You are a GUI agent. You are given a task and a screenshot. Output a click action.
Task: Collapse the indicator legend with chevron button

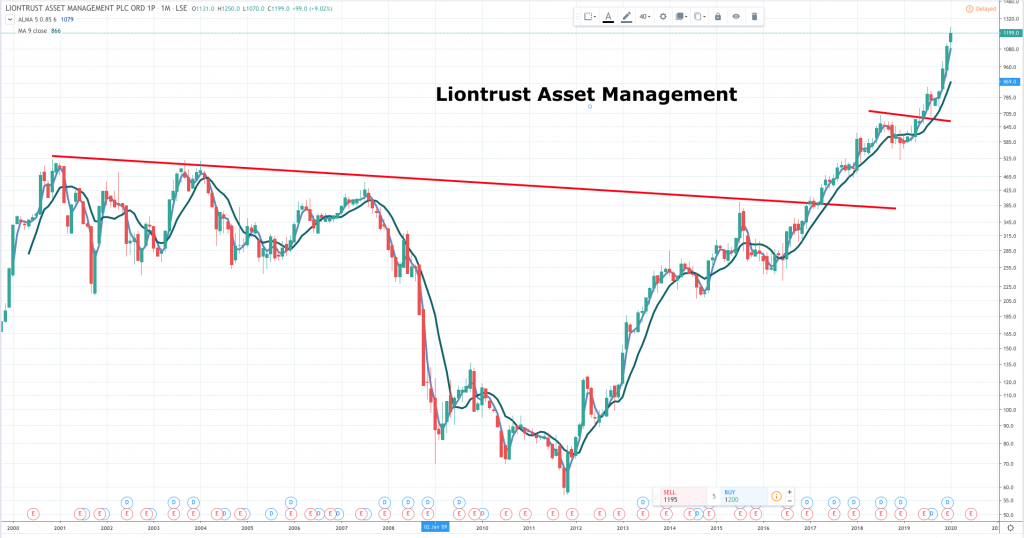10,20
